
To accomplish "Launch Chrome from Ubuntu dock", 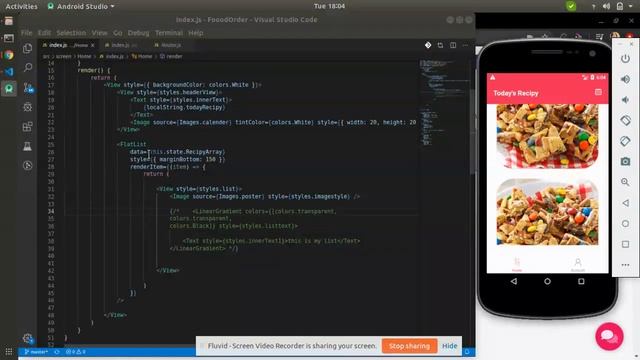I will click(9, 55).
